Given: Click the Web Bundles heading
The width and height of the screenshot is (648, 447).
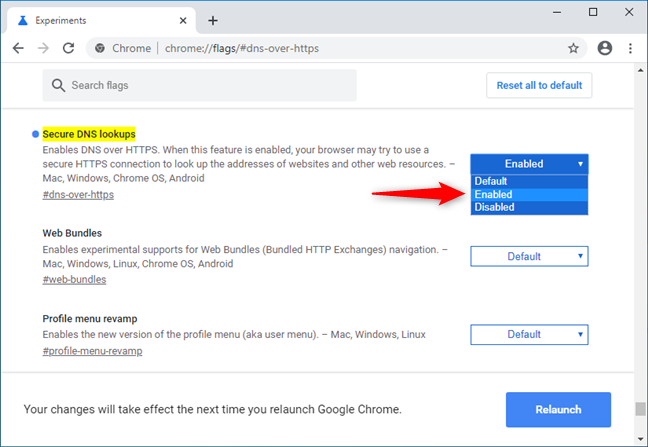Looking at the screenshot, I should [x=72, y=233].
